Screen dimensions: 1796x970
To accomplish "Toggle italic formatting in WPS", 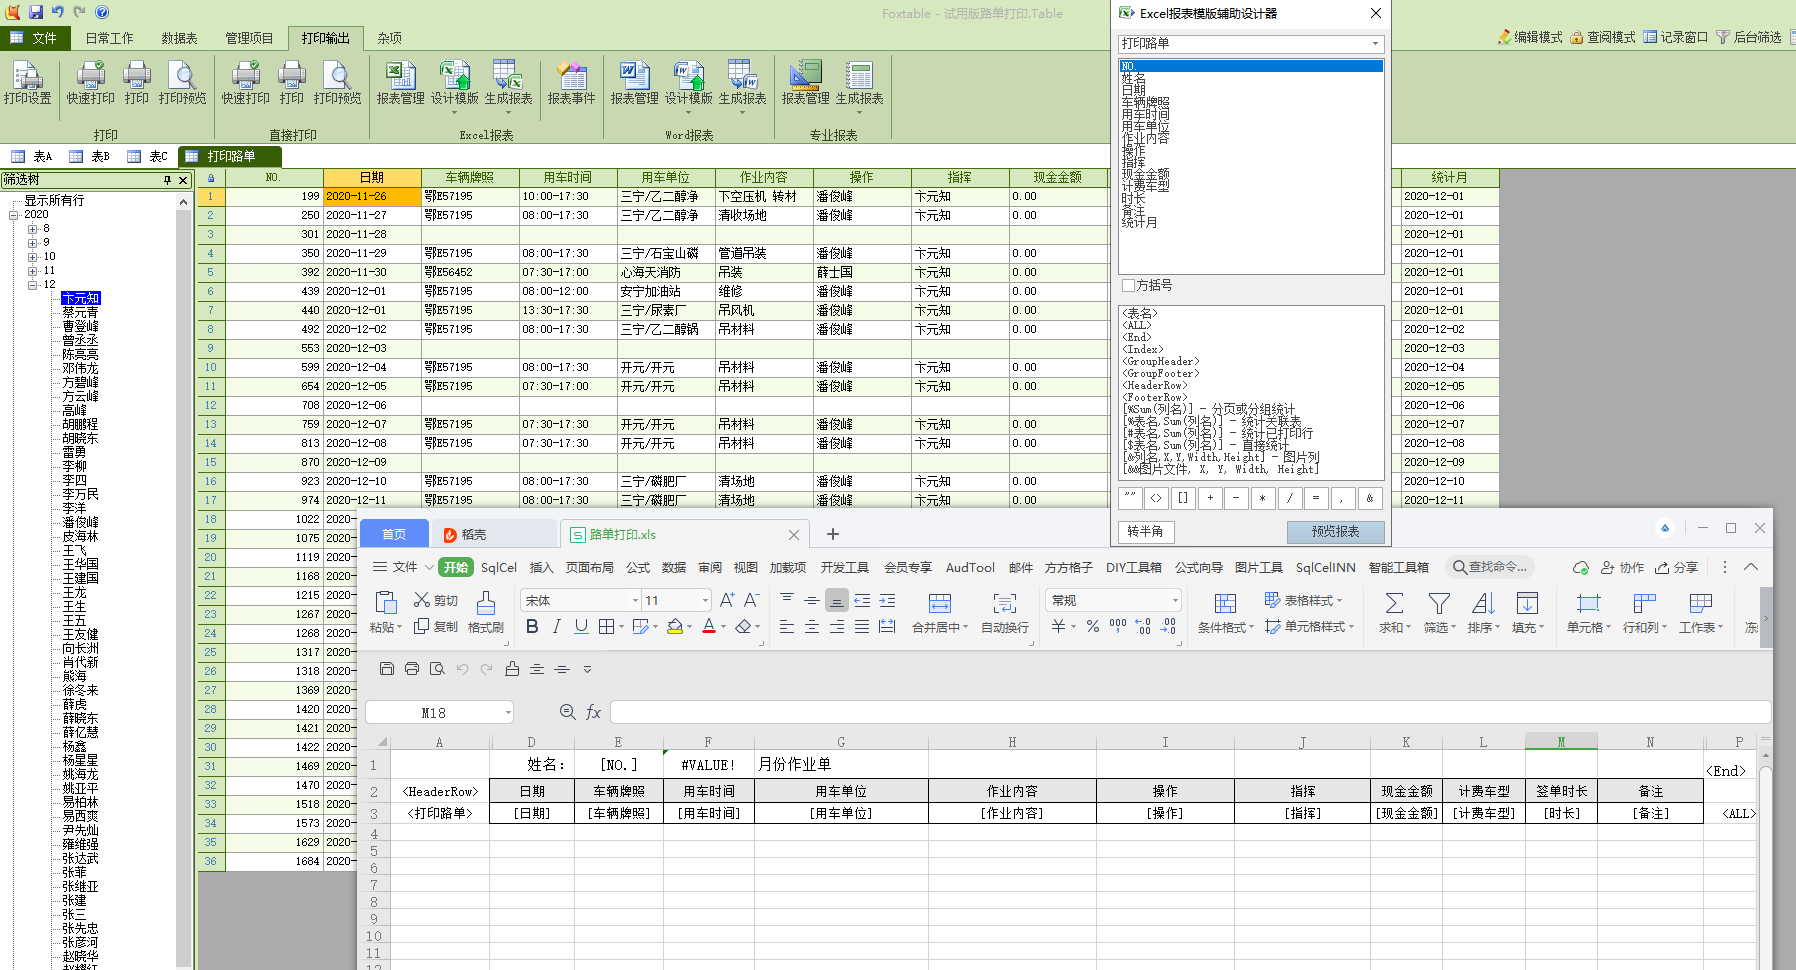I will 556,627.
